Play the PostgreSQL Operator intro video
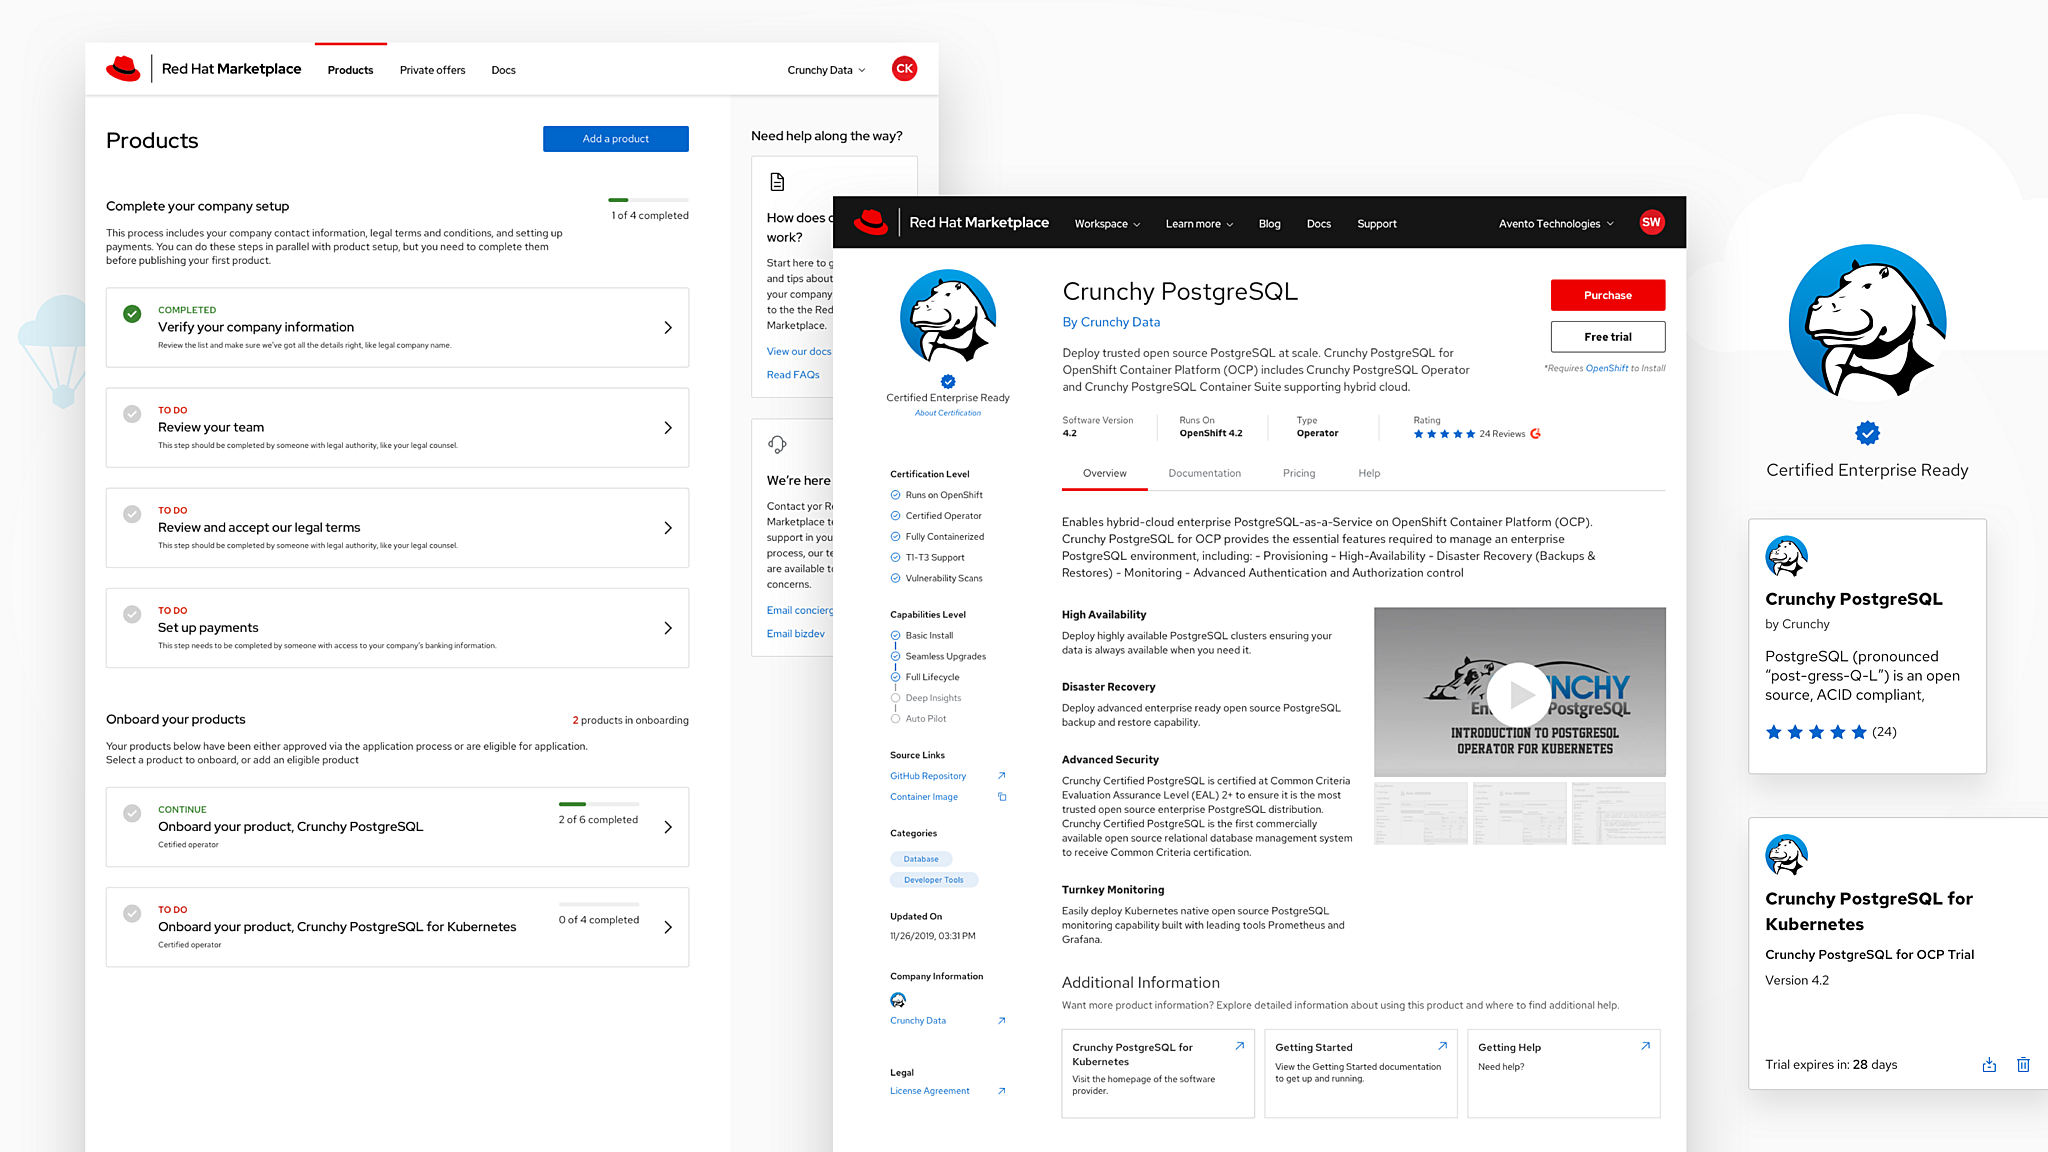The width and height of the screenshot is (2048, 1152). tap(1519, 693)
